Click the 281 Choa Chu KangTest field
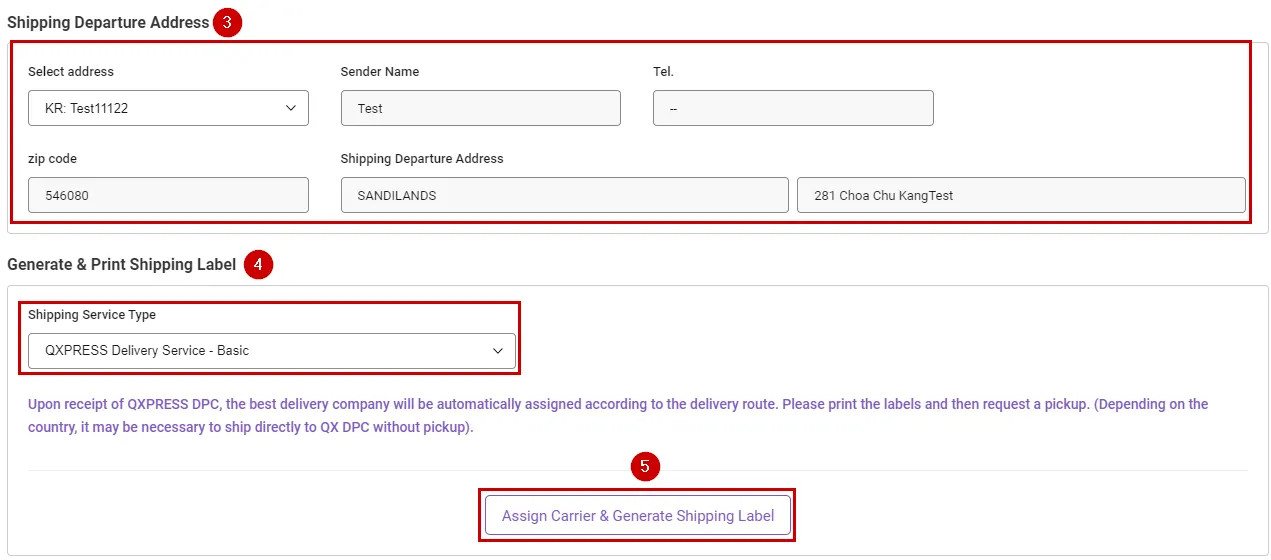Image resolution: width=1271 pixels, height=560 pixels. click(x=1020, y=195)
